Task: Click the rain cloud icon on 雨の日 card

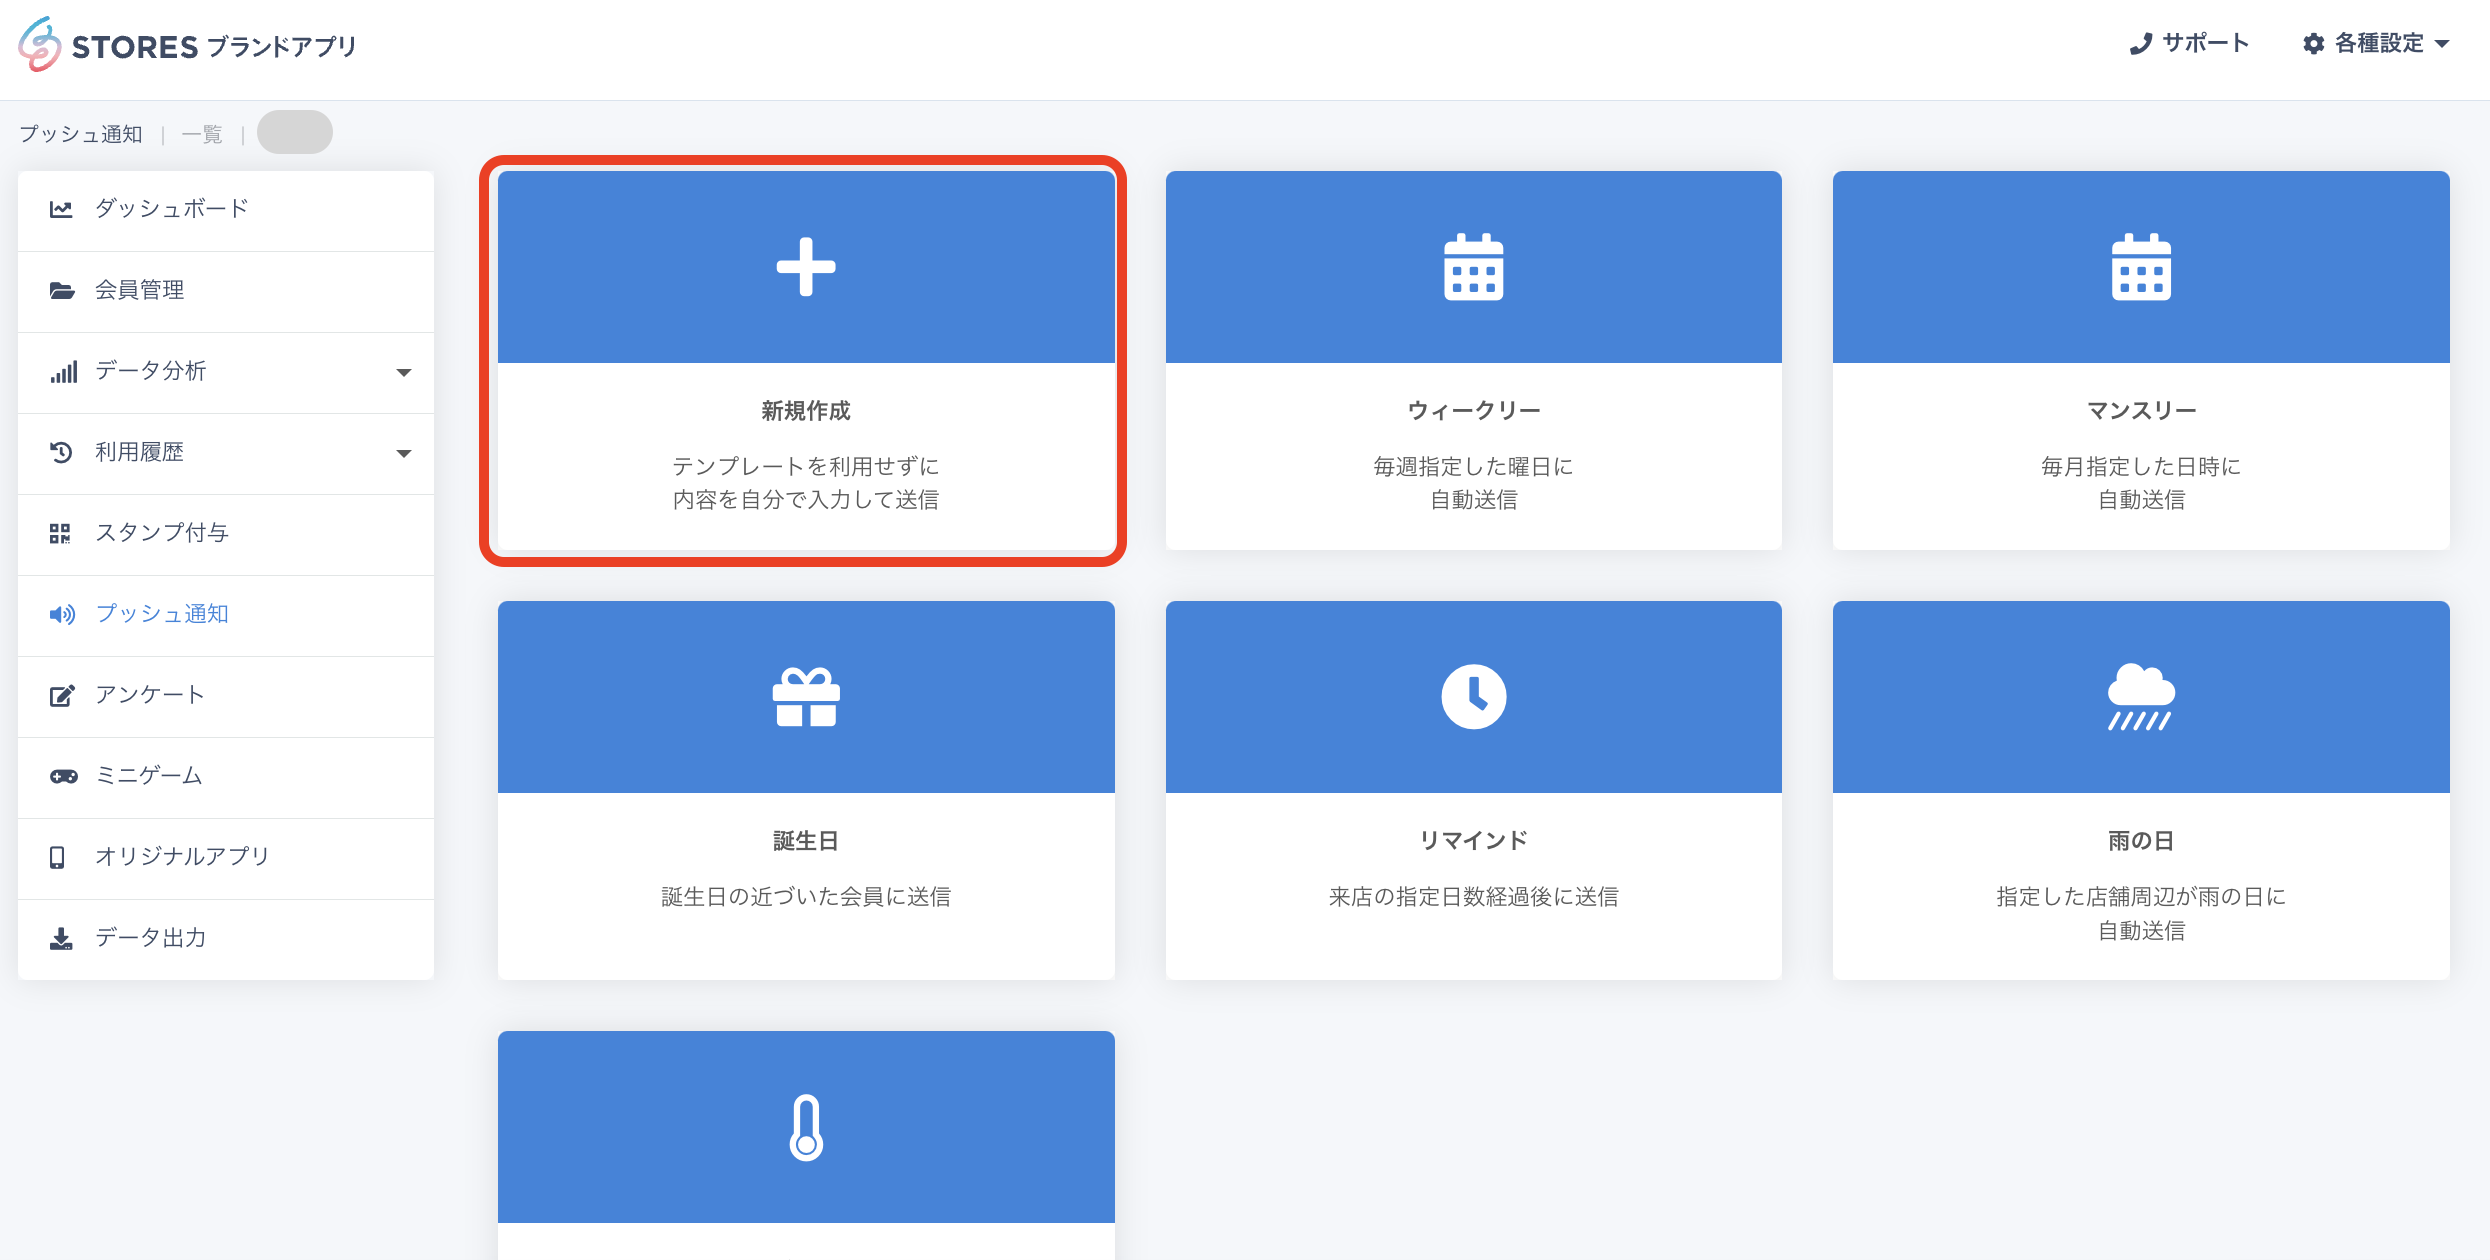Action: pos(2140,697)
